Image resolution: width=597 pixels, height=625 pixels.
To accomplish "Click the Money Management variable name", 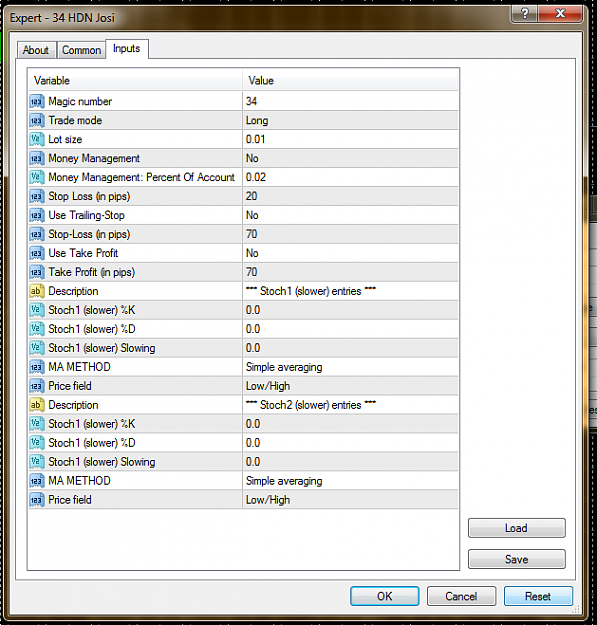I will (x=94, y=159).
